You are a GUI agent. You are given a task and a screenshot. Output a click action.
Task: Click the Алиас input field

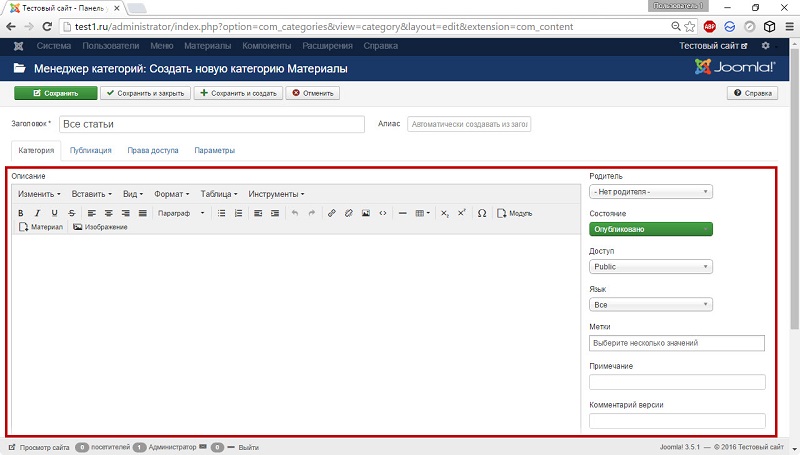click(x=469, y=124)
